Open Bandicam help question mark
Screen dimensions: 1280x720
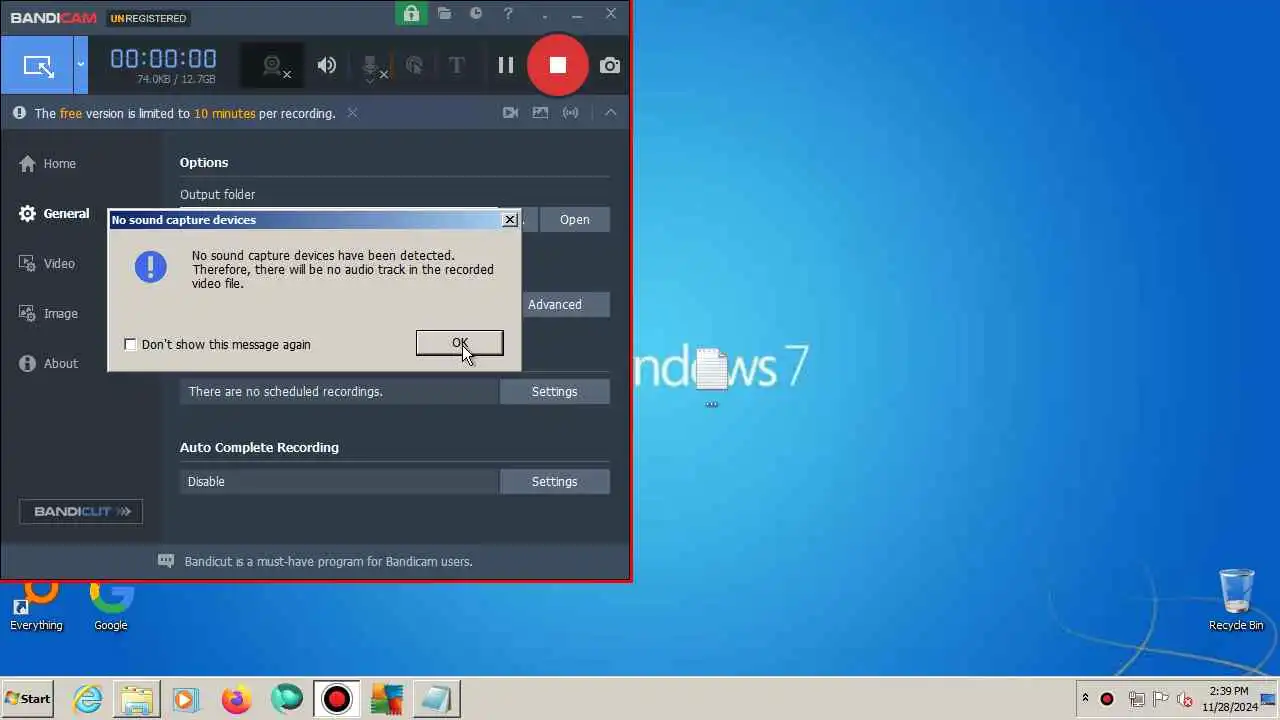pos(509,14)
